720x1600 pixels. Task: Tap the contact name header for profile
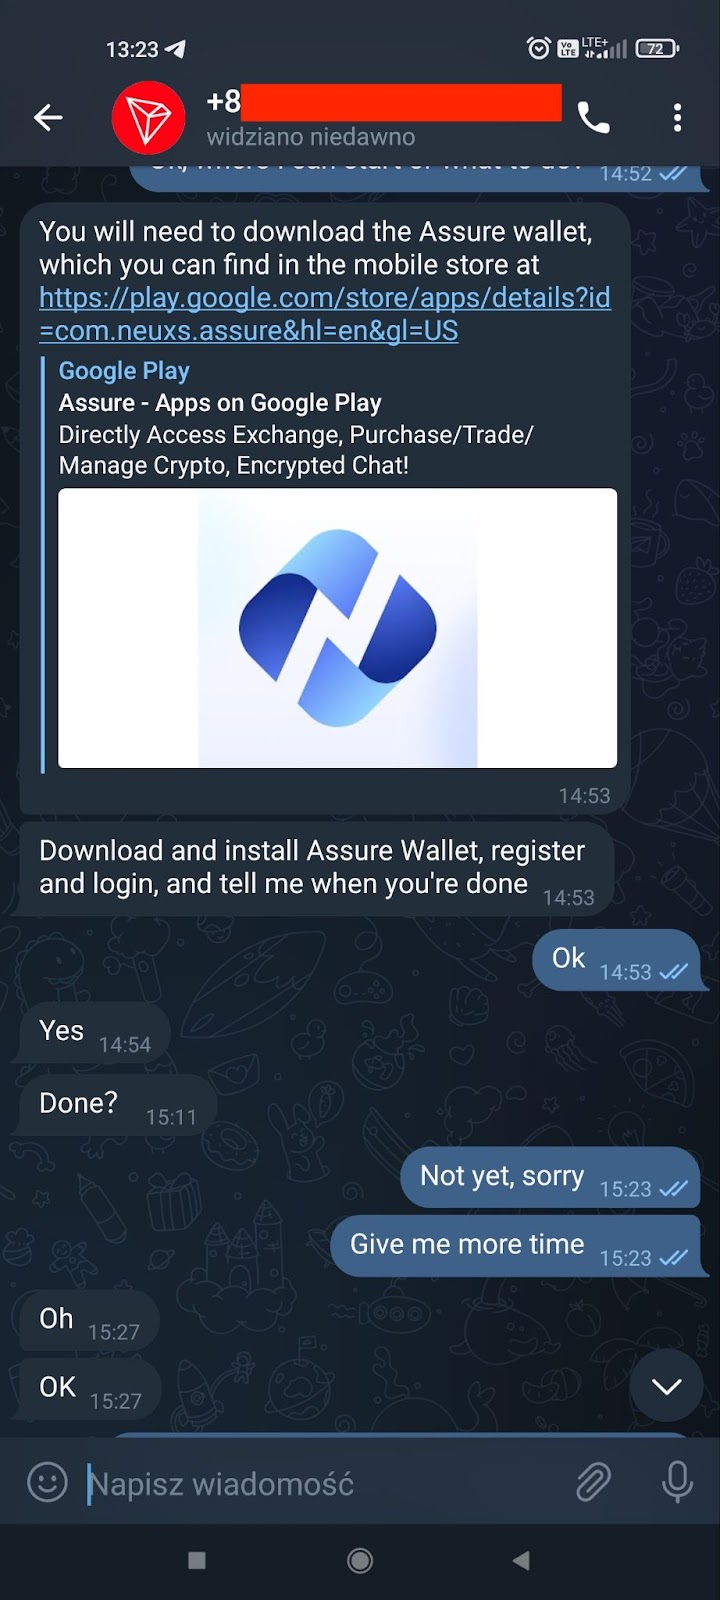click(384, 117)
